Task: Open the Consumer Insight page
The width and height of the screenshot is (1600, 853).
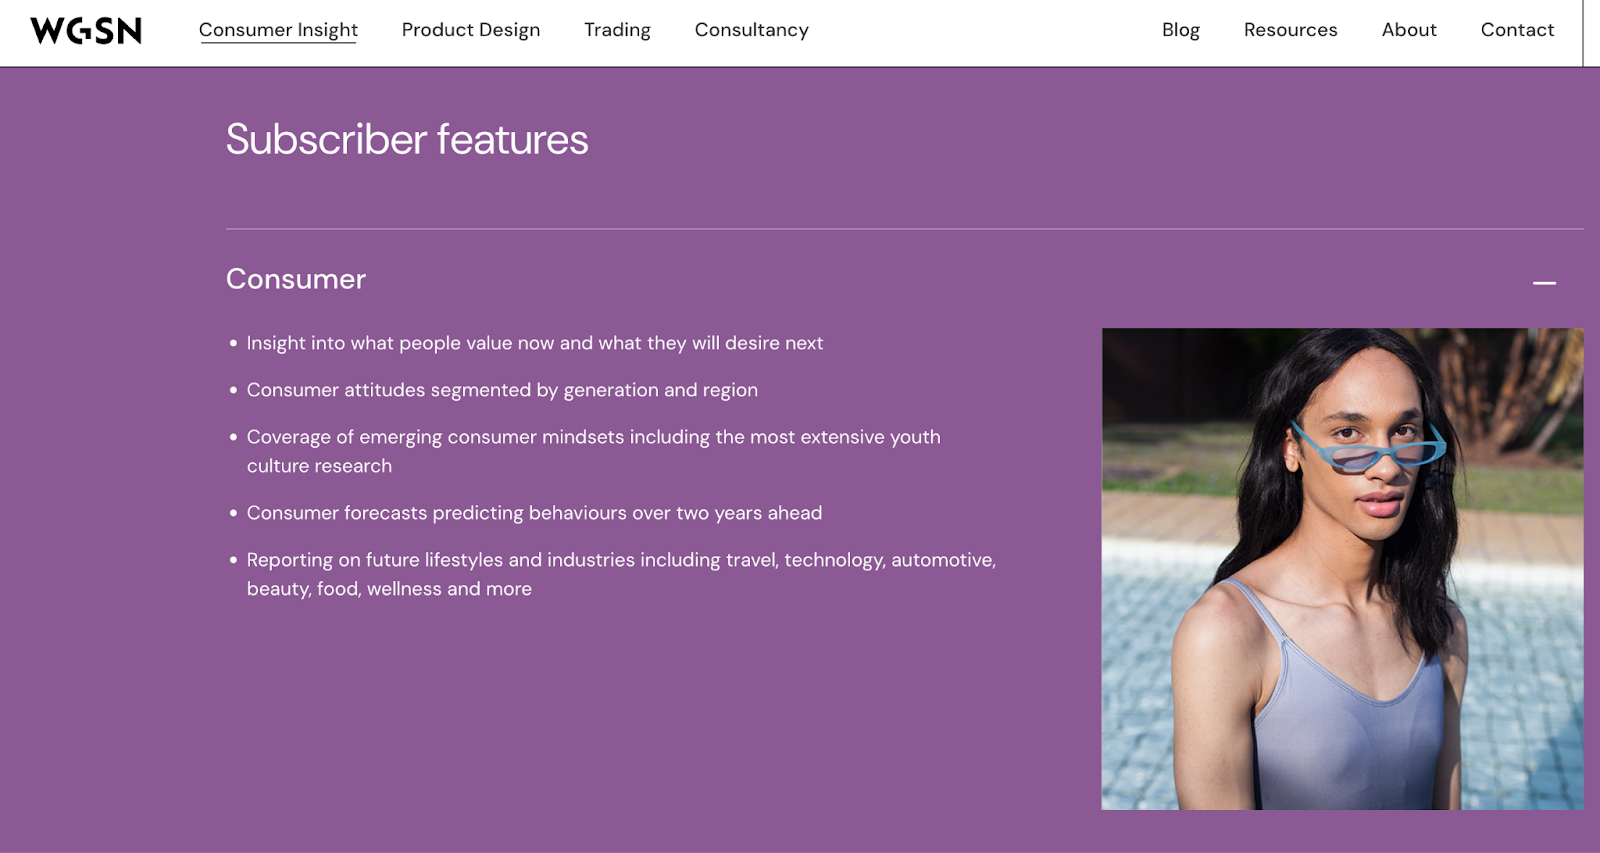Action: [x=278, y=30]
